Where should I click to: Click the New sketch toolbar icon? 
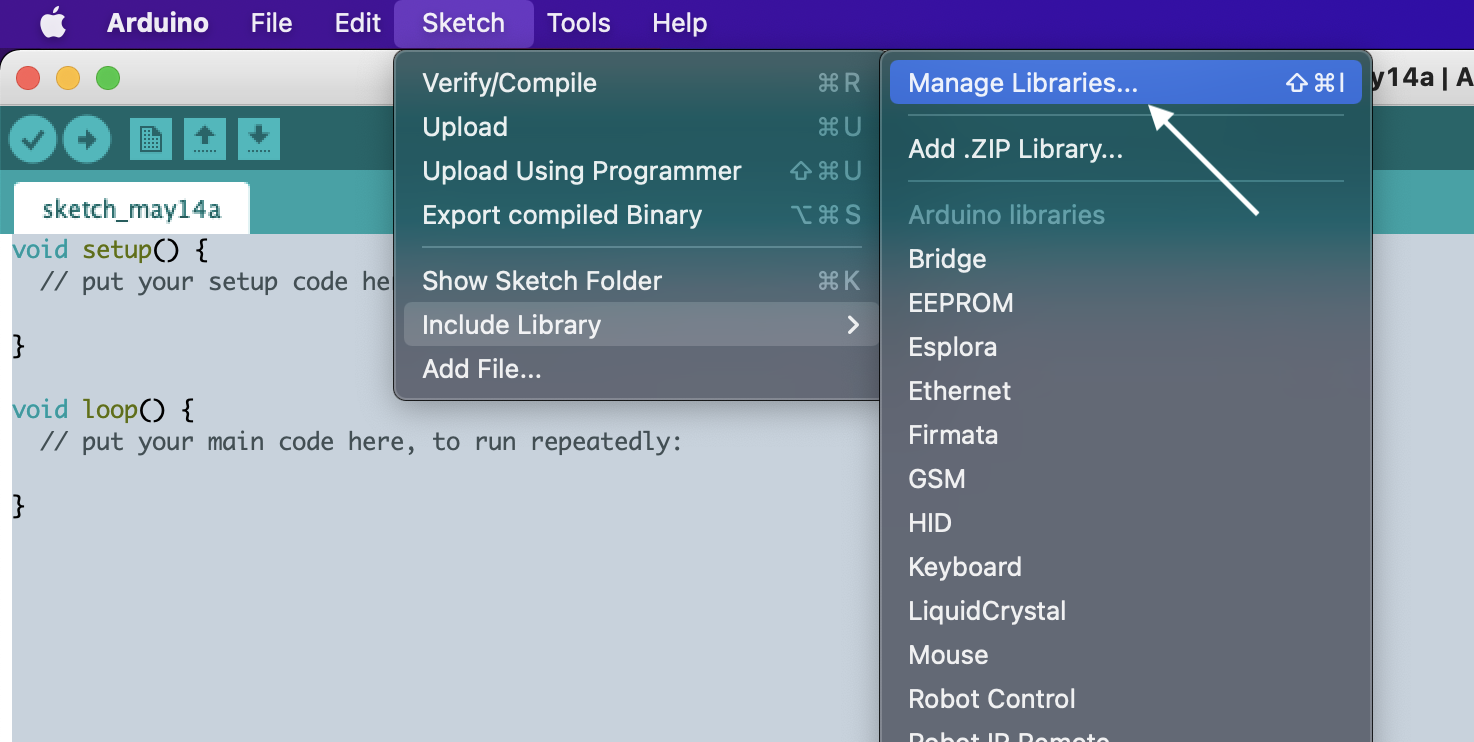tap(151, 140)
